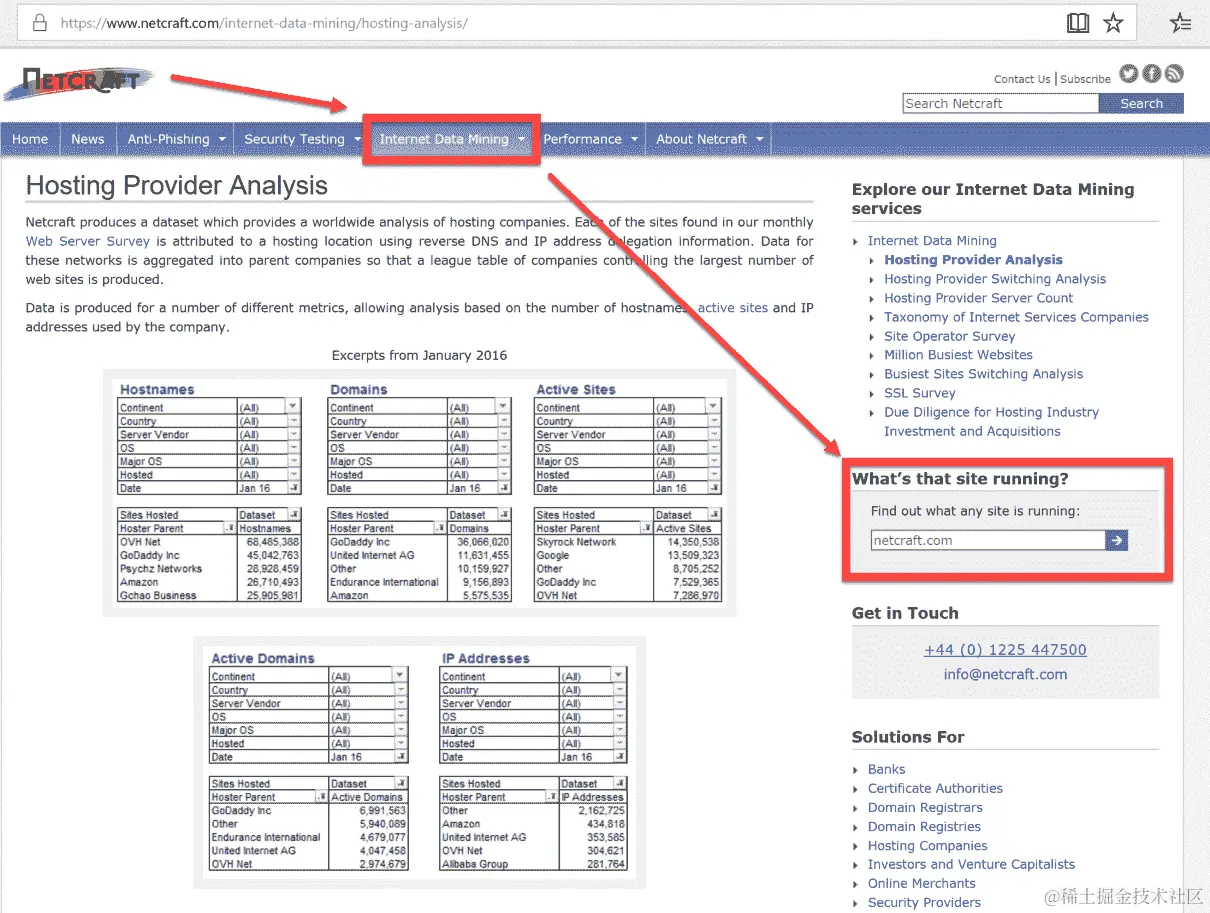
Task: Open SSL Survey link
Action: [x=920, y=393]
